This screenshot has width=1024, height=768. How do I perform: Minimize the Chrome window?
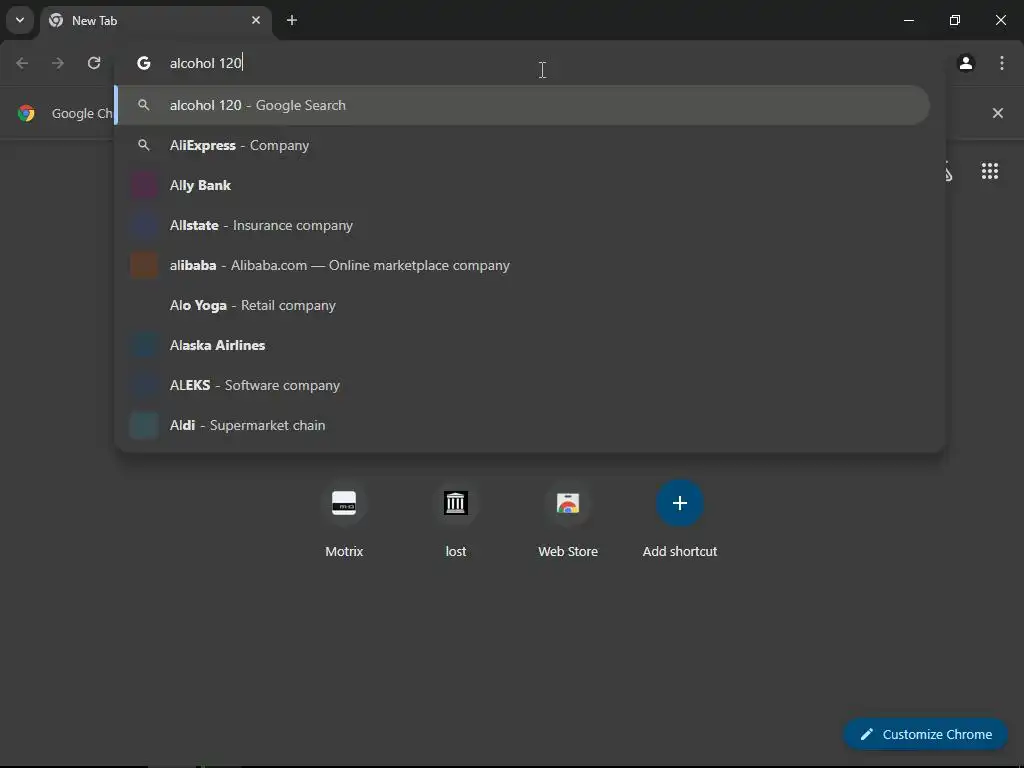click(x=908, y=20)
